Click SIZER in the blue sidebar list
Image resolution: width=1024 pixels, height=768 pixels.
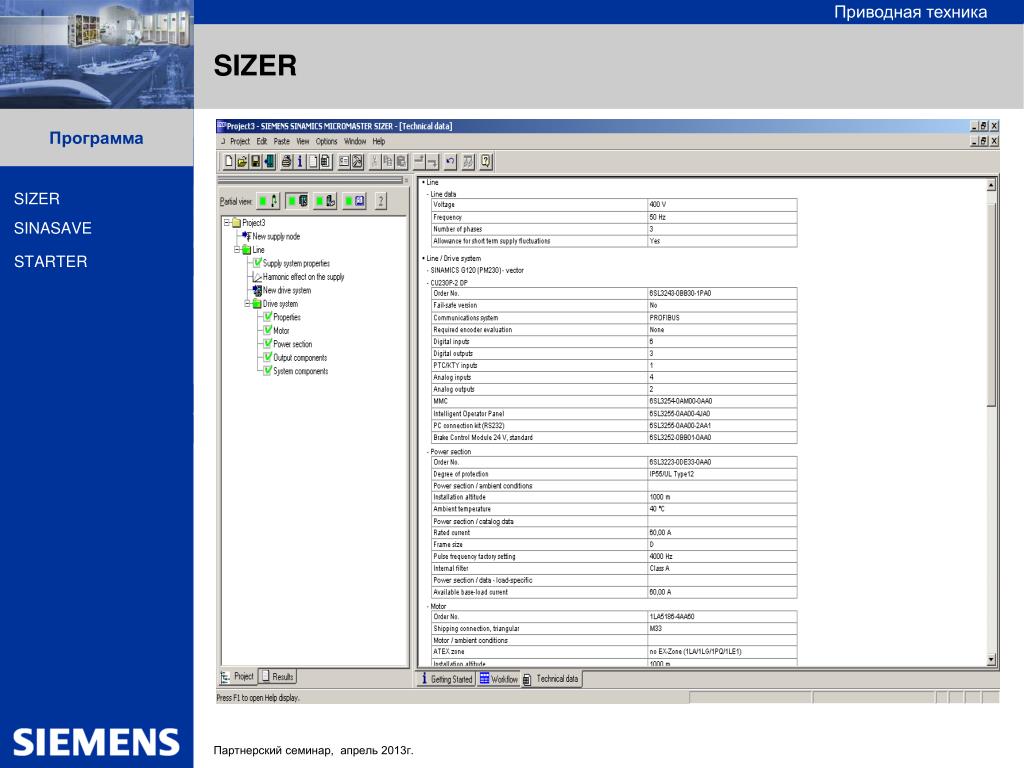click(x=37, y=199)
